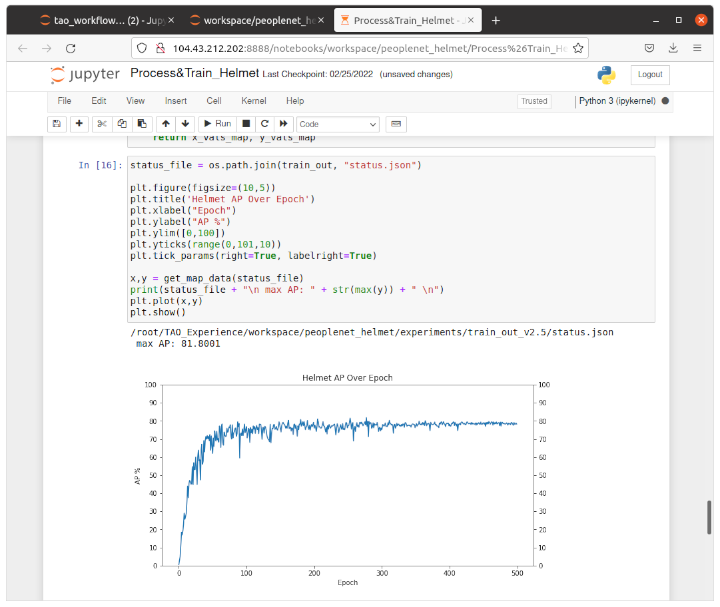Click the page vertical scrollbar thumb
720x607 pixels.
click(x=711, y=516)
